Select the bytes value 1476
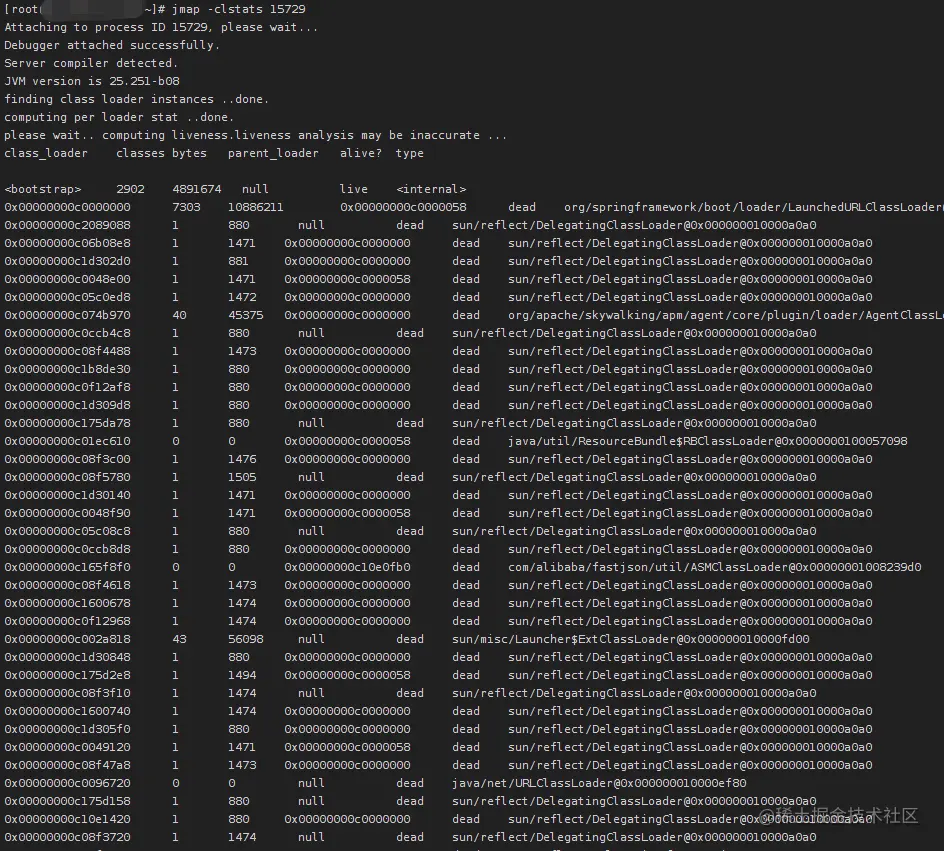 242,459
